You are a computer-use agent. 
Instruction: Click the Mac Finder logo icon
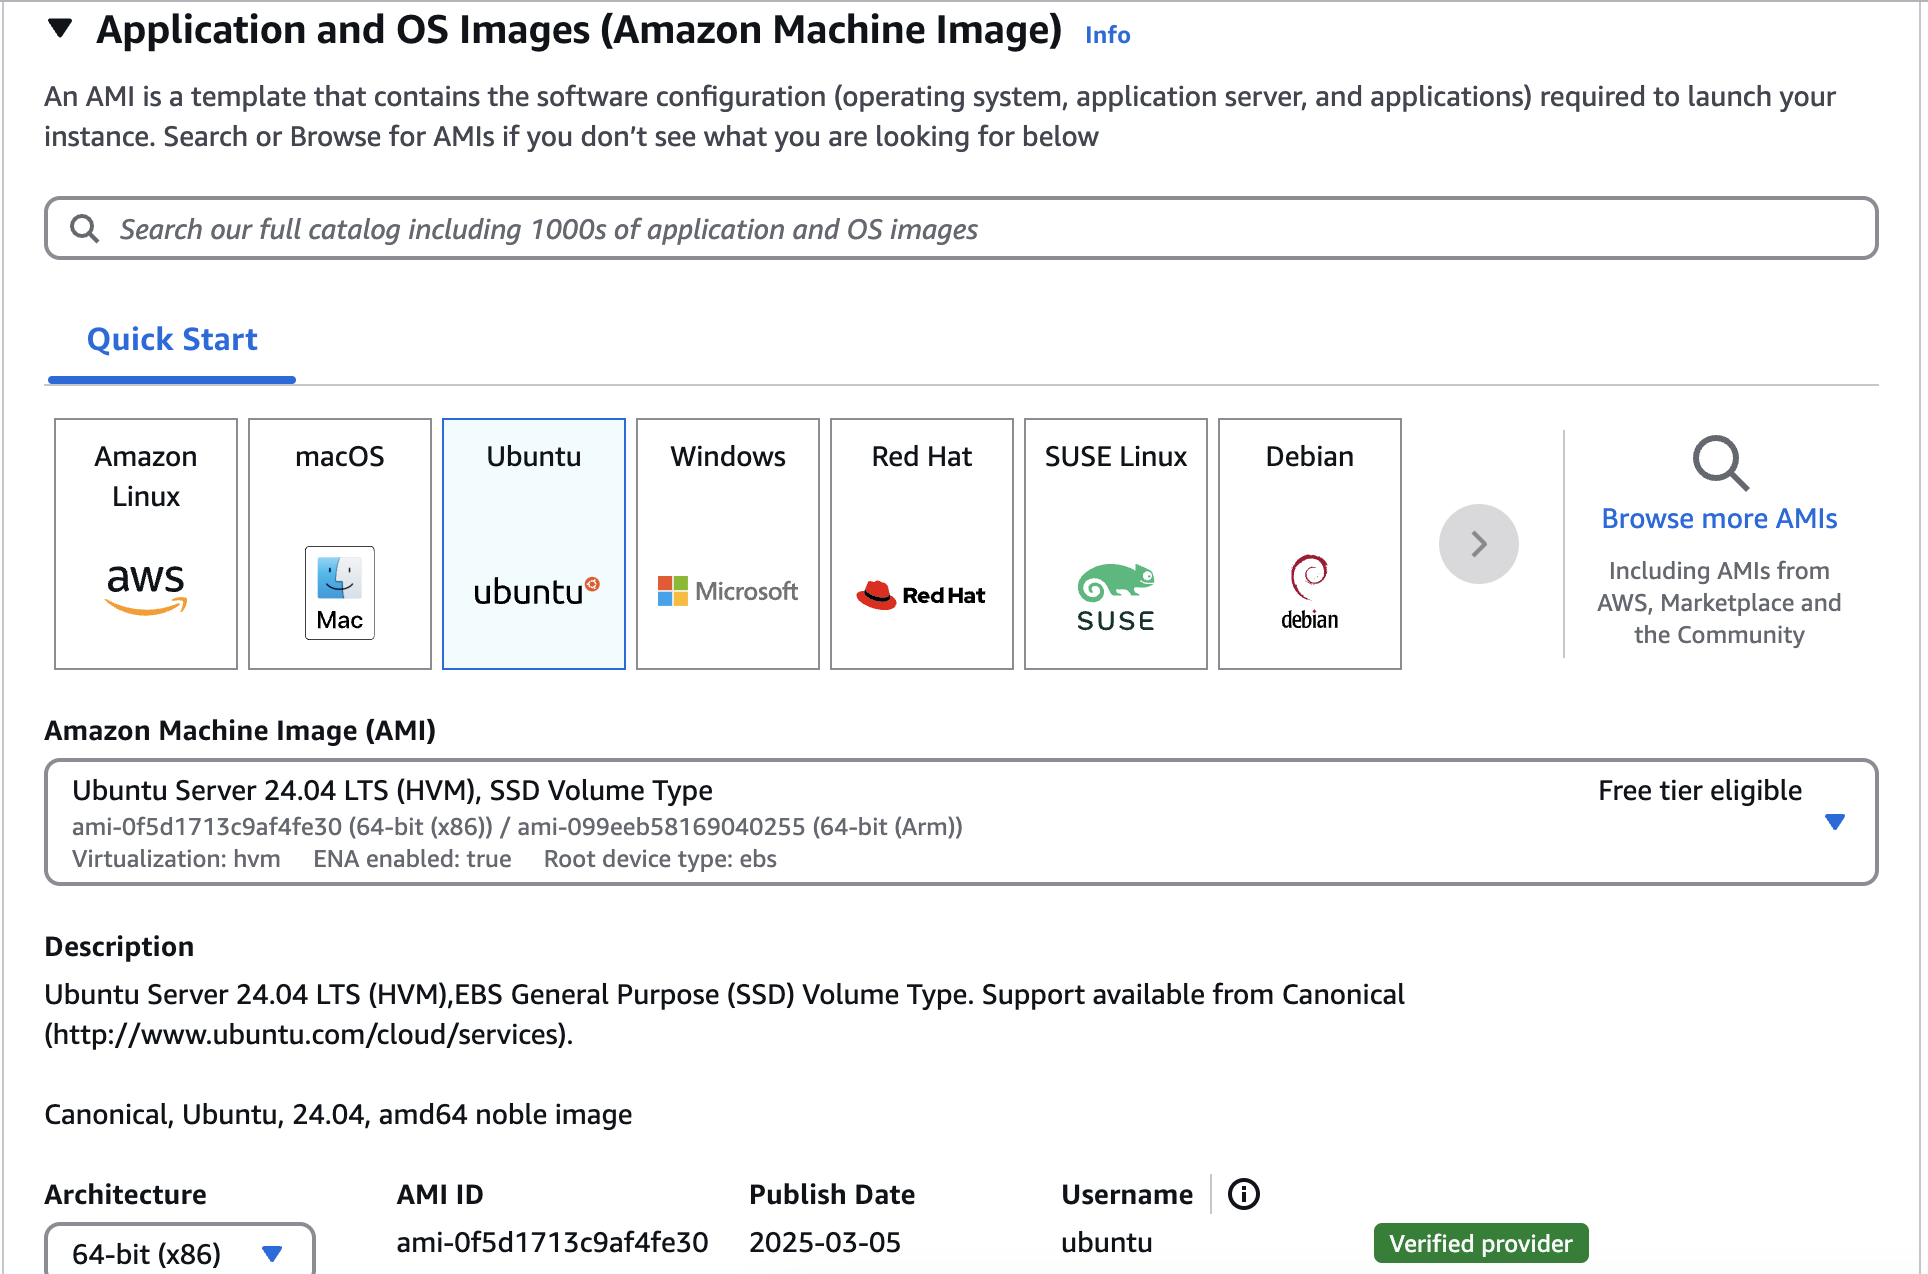point(340,592)
